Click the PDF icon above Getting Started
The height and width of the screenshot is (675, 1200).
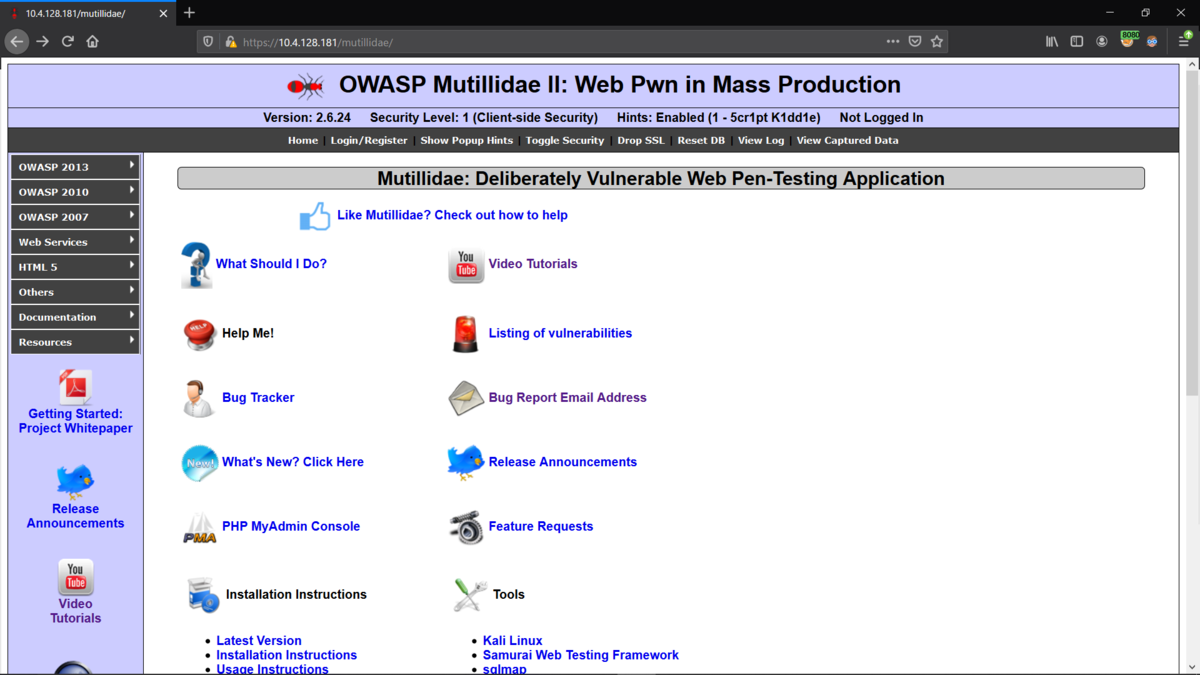tap(75, 387)
